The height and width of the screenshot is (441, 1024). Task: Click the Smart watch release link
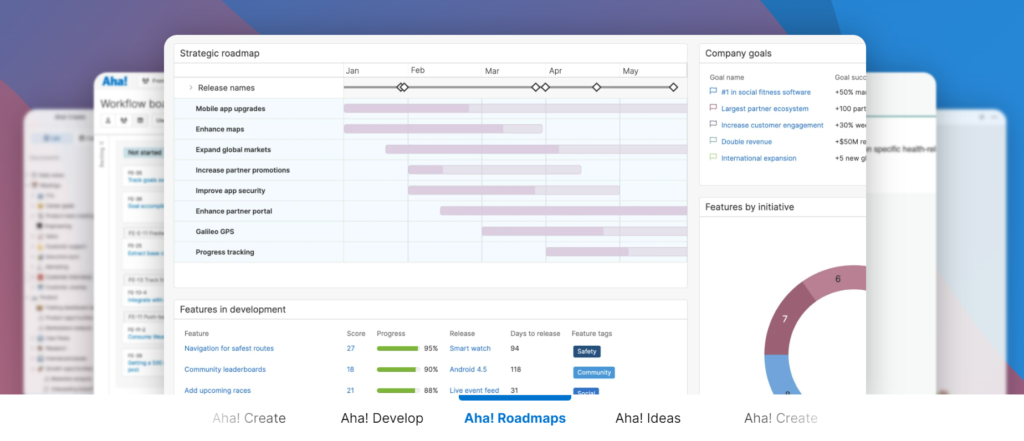pyautogui.click(x=470, y=348)
